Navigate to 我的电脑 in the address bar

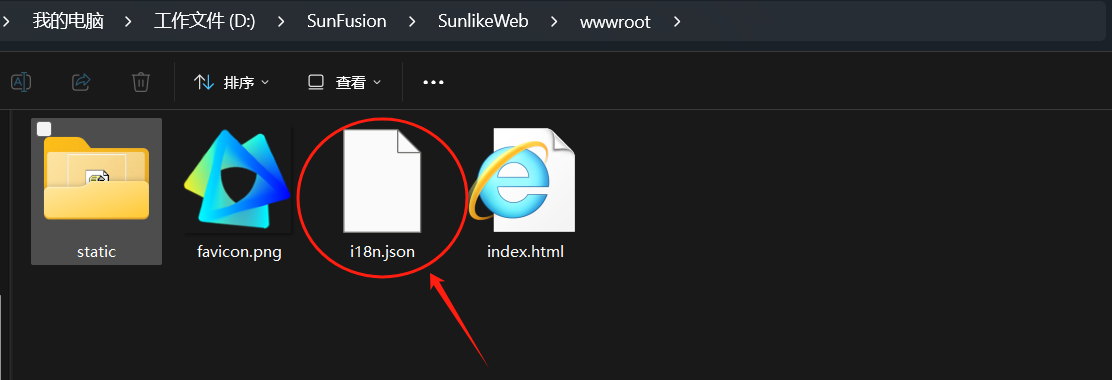click(68, 21)
